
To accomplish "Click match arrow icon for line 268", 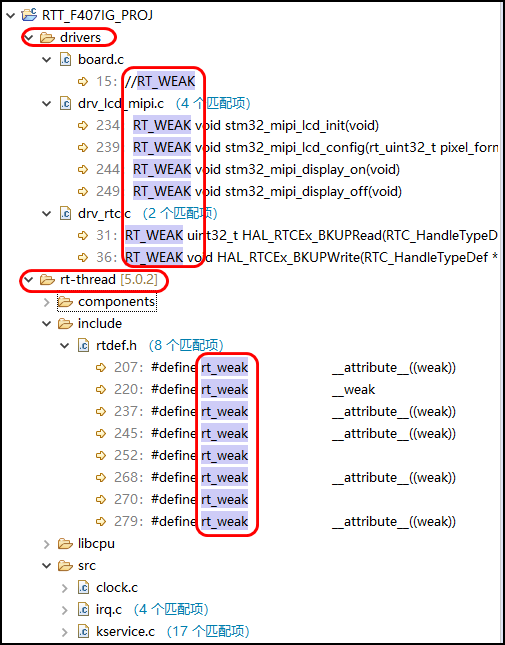I will coord(102,478).
